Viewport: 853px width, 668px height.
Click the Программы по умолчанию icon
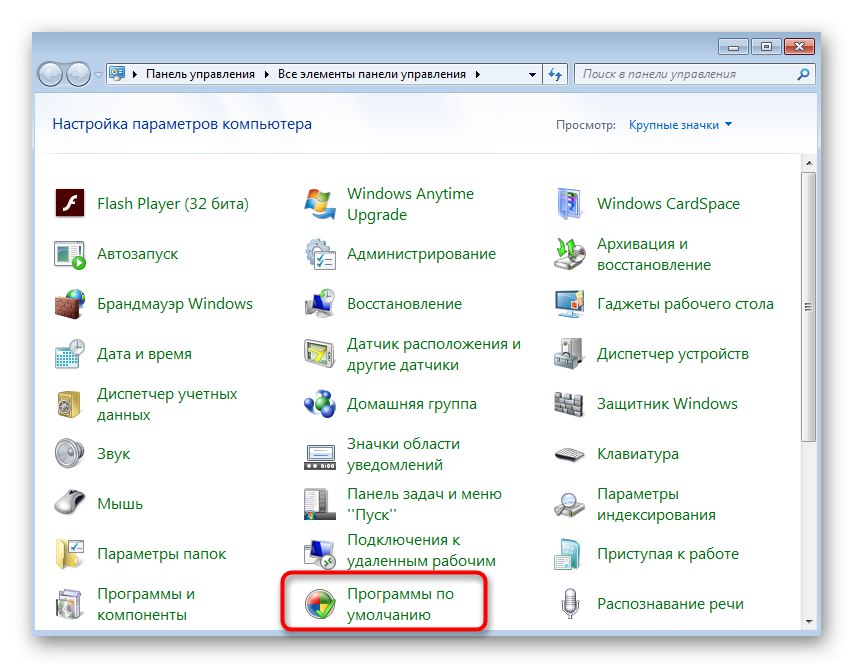[320, 604]
